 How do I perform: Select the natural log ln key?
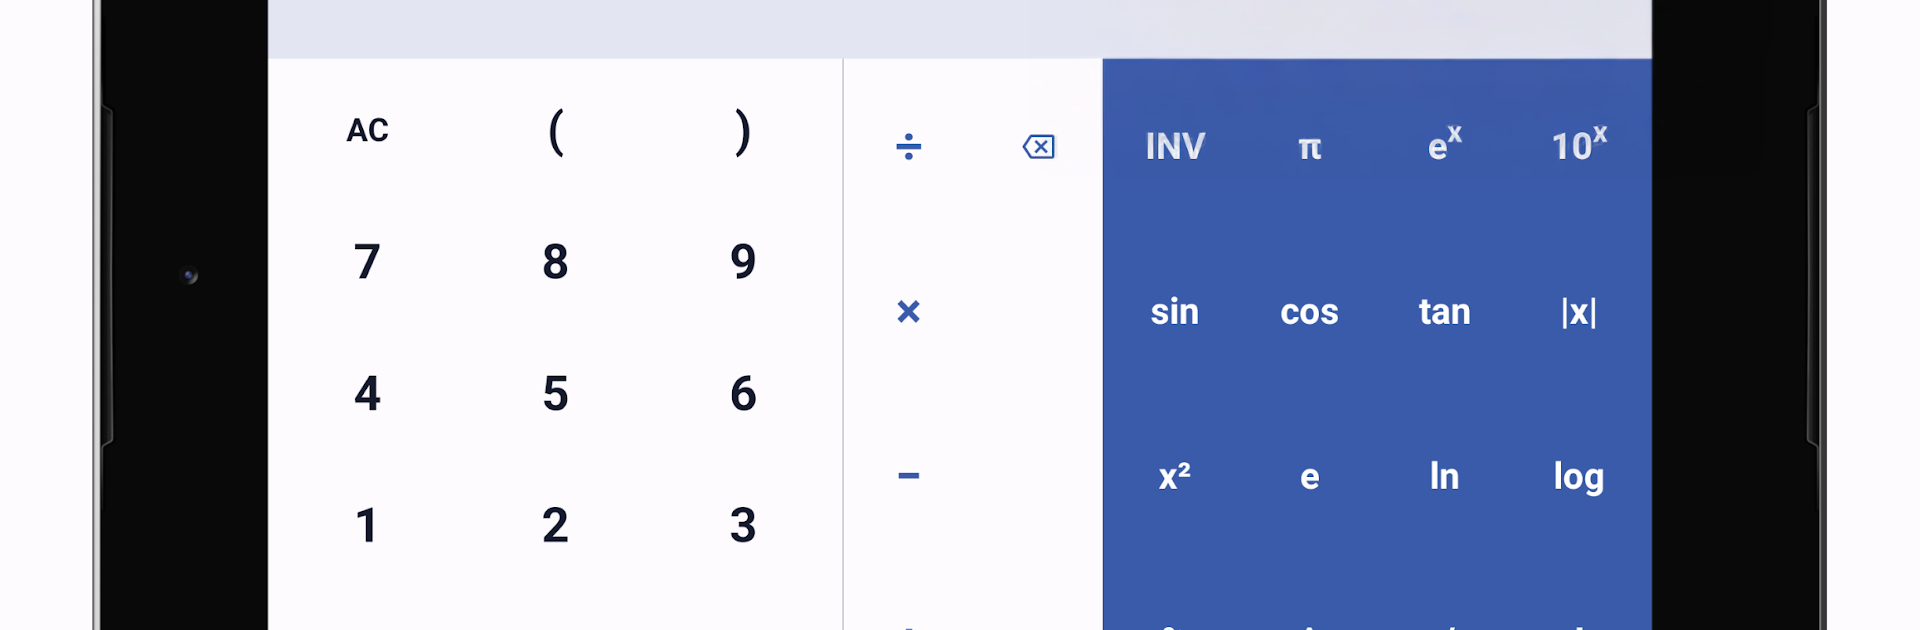pyautogui.click(x=1444, y=476)
